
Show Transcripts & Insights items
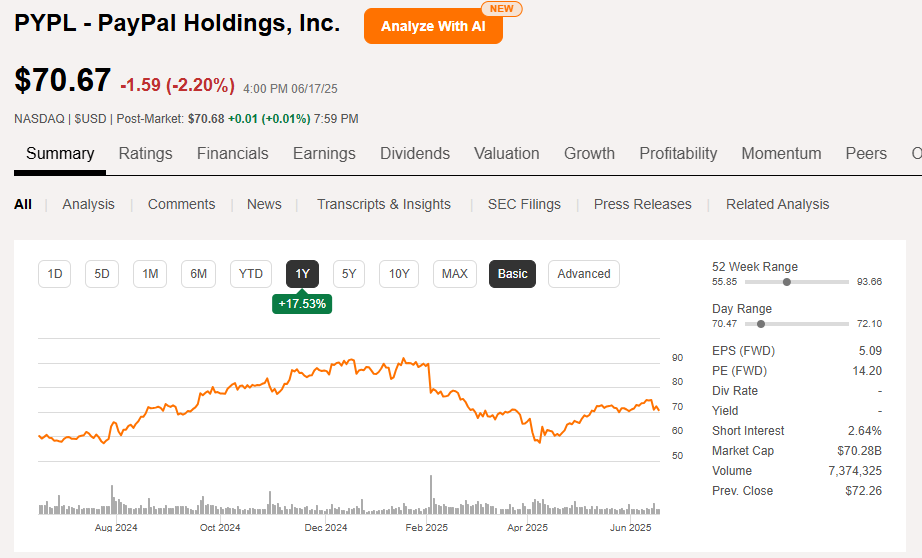pos(384,204)
